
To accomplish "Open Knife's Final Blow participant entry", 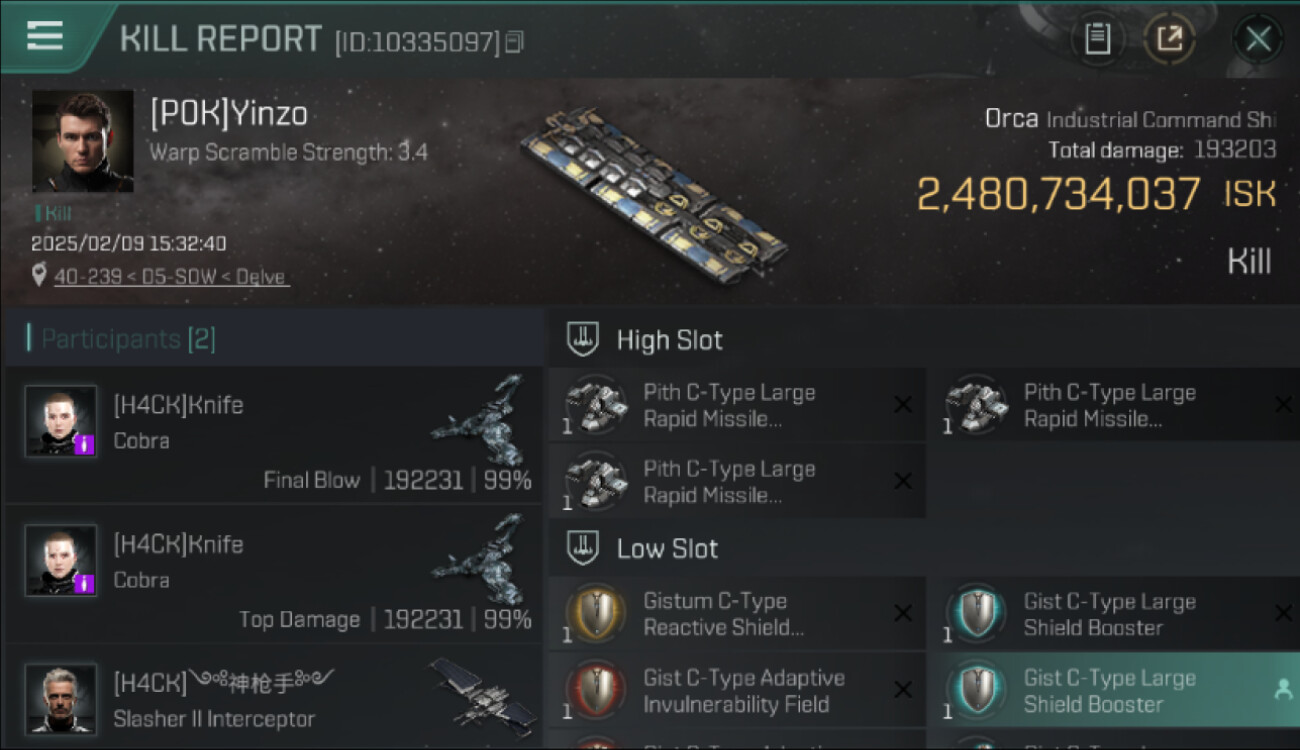I will 272,435.
